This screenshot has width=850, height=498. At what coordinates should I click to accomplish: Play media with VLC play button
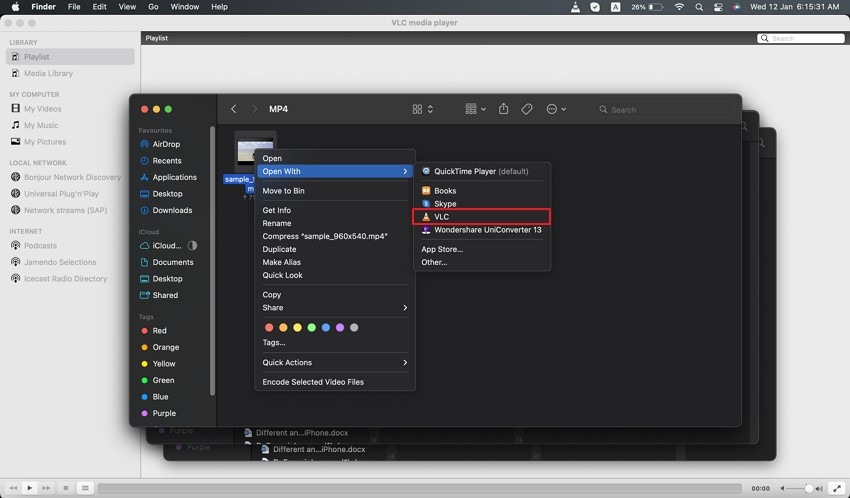point(29,488)
